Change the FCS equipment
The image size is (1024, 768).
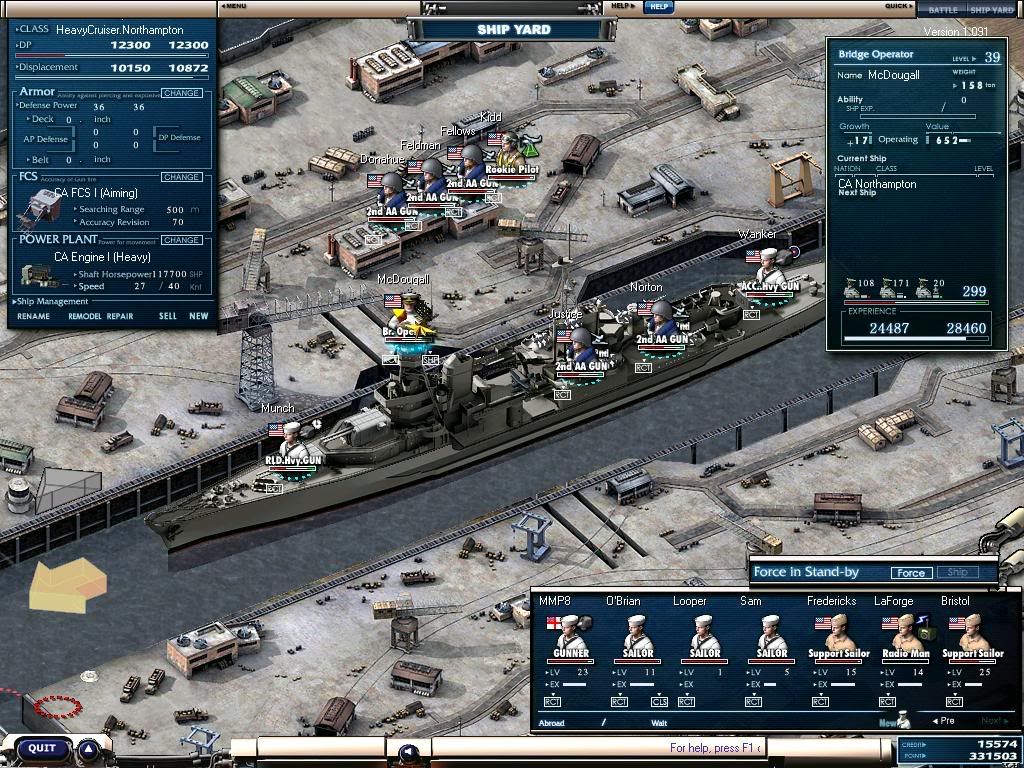[x=181, y=177]
